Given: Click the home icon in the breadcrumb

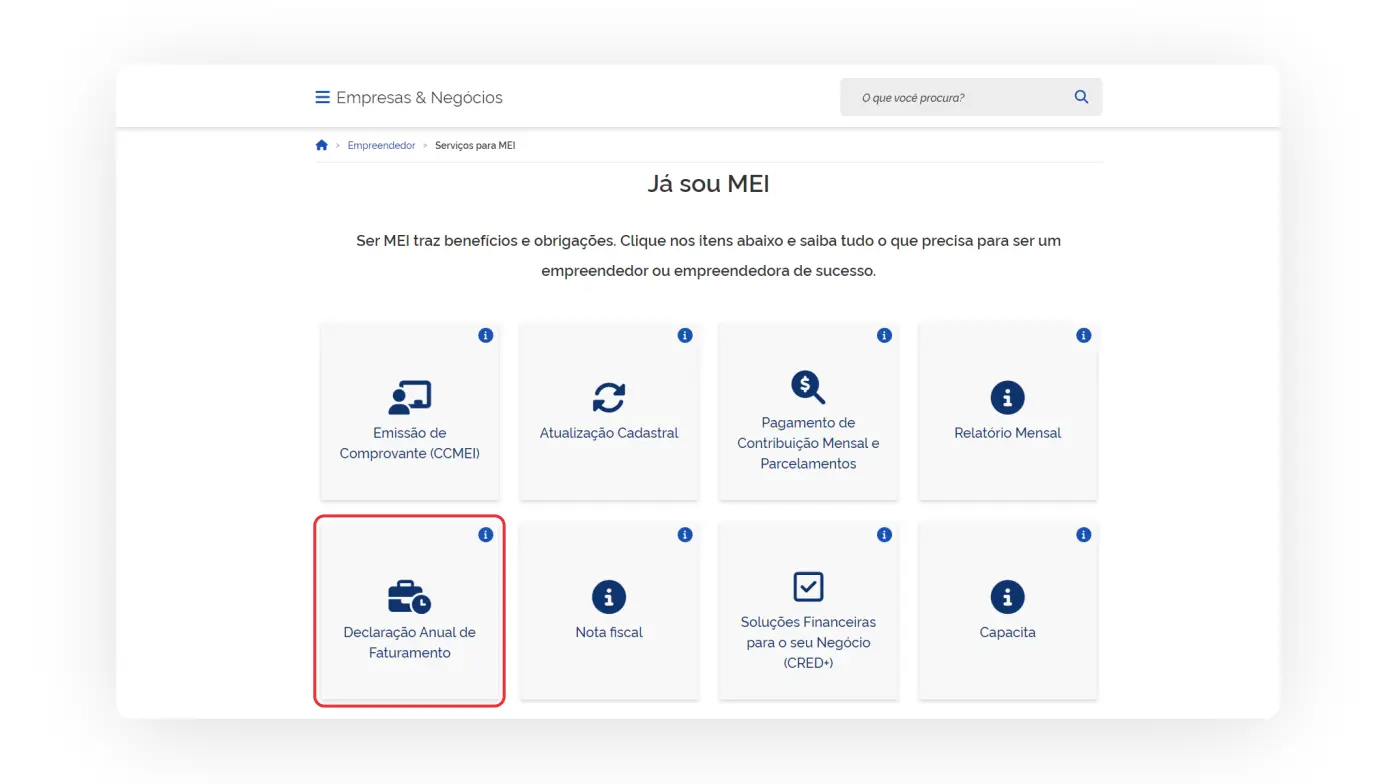Looking at the screenshot, I should [321, 144].
